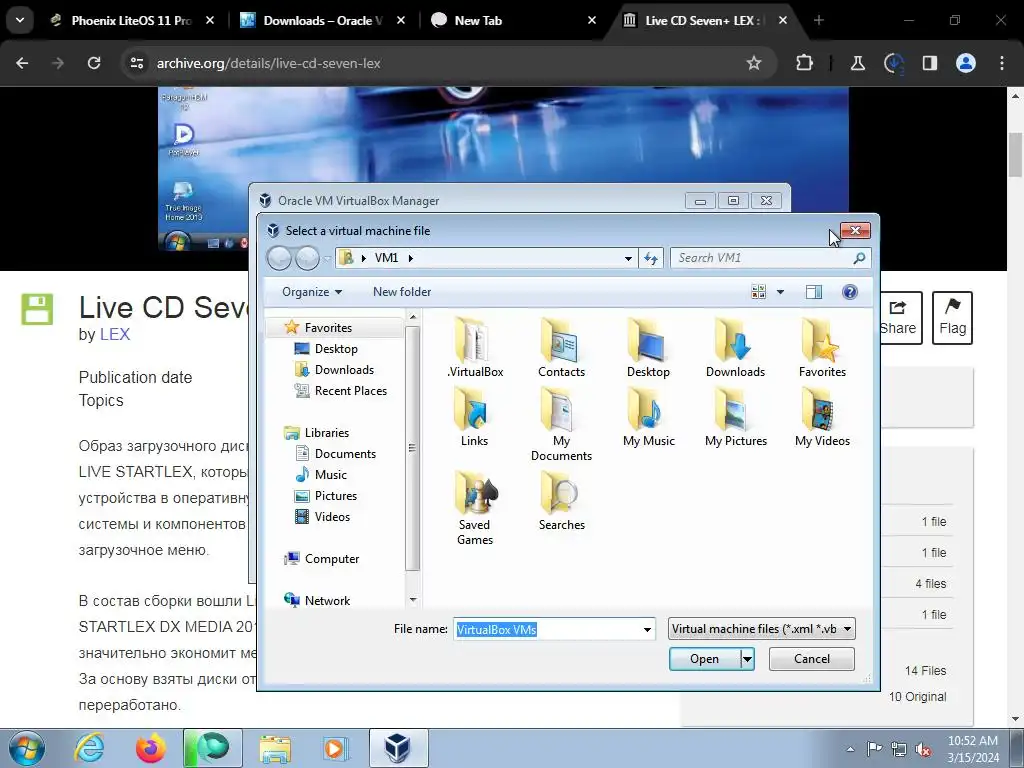Viewport: 1024px width, 768px height.
Task: Open the Saved Games folder
Action: click(x=475, y=508)
